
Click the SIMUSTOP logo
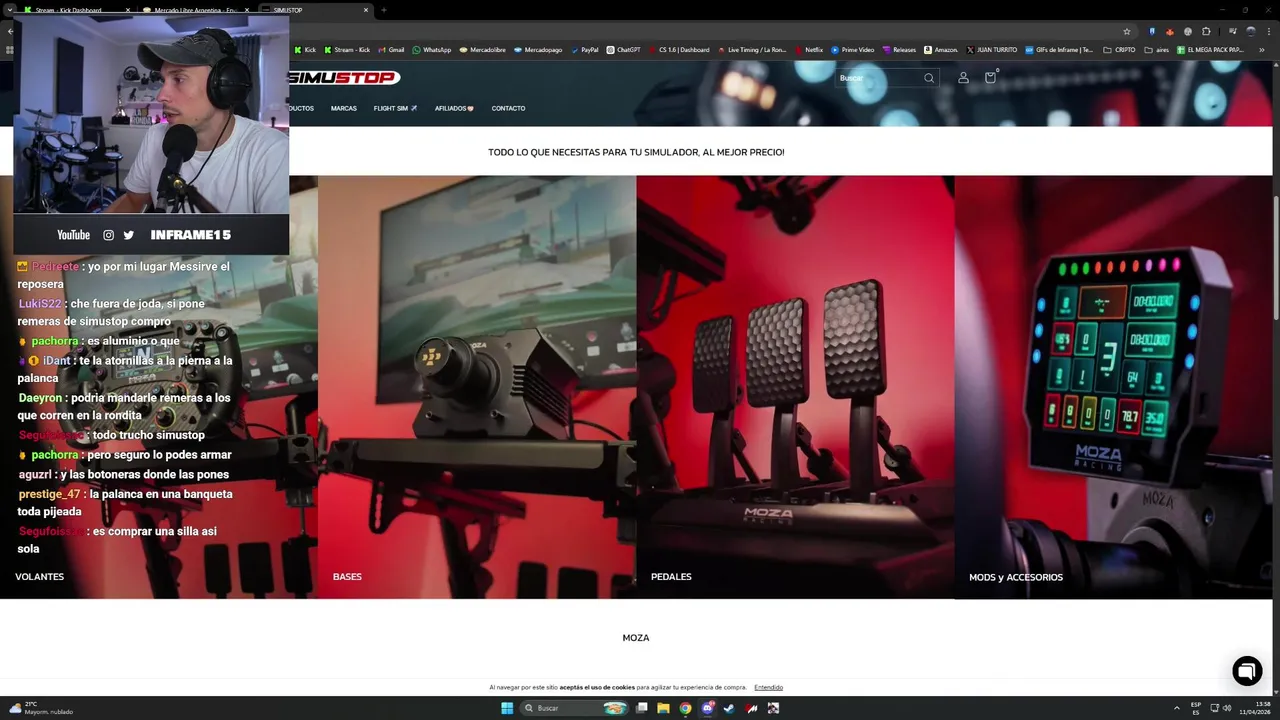344,78
